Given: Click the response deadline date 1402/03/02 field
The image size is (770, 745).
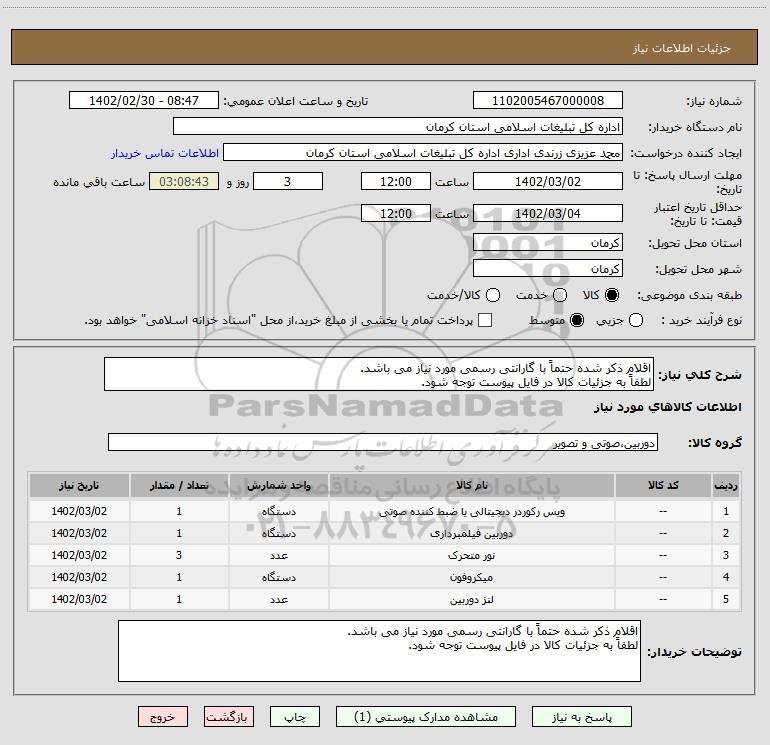Looking at the screenshot, I should pyautogui.click(x=548, y=181).
